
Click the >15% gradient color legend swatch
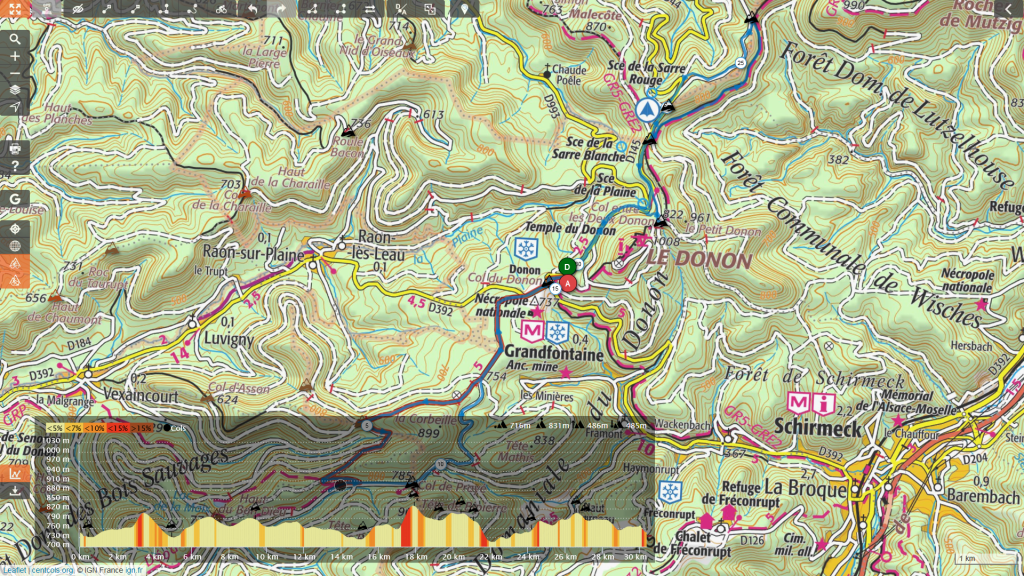click(143, 428)
